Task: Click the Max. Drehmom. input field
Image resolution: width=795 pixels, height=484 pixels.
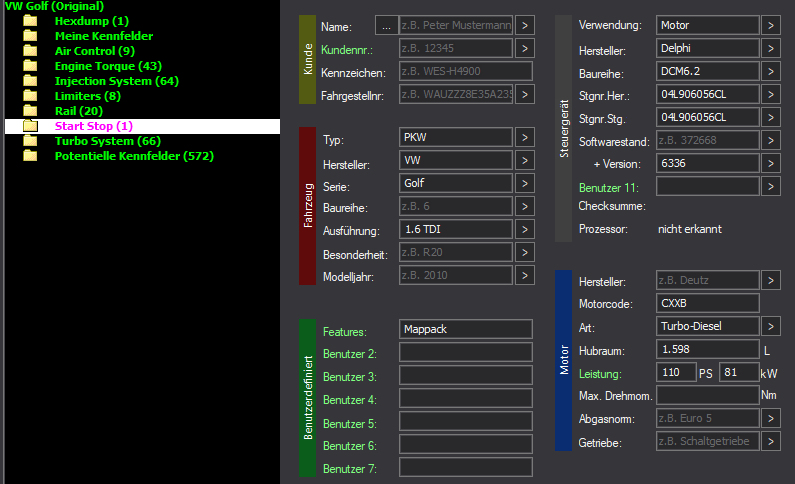Action: (708, 395)
